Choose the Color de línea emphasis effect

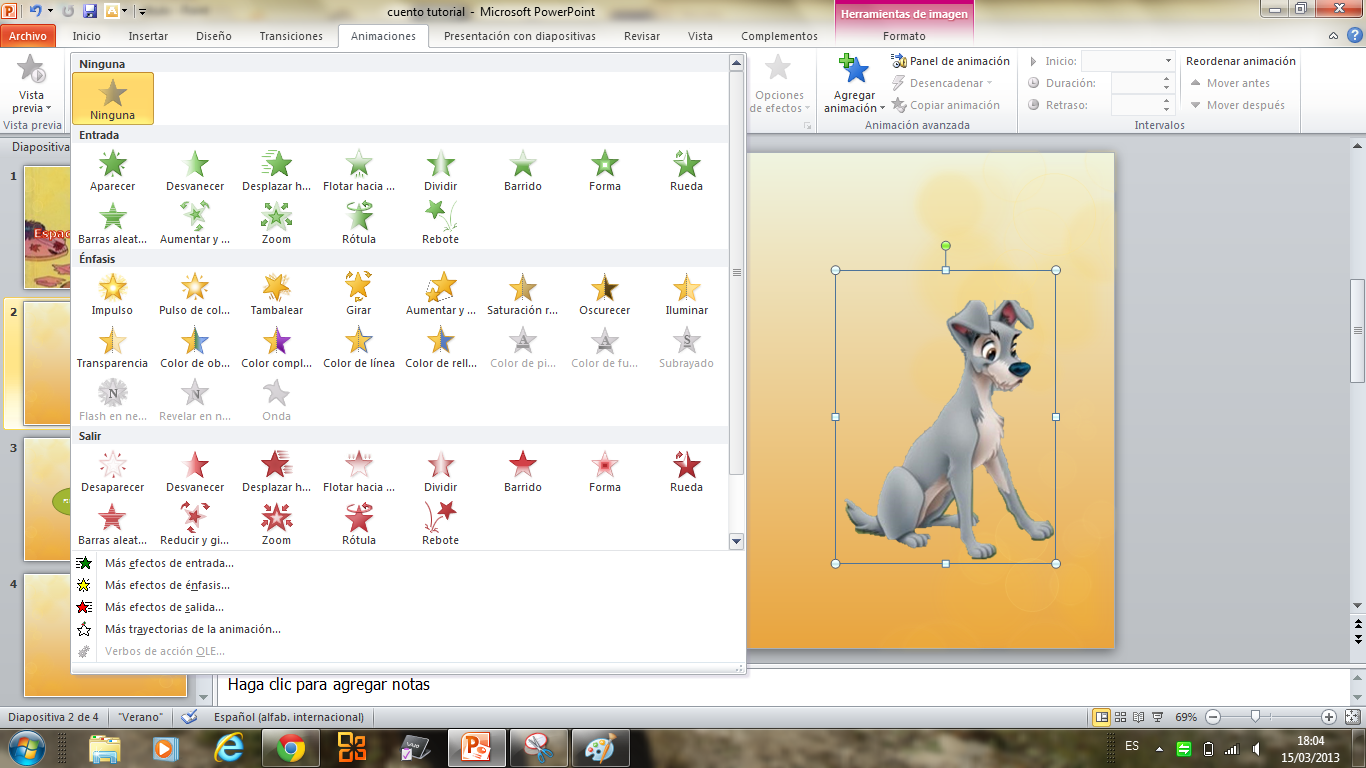pyautogui.click(x=359, y=347)
